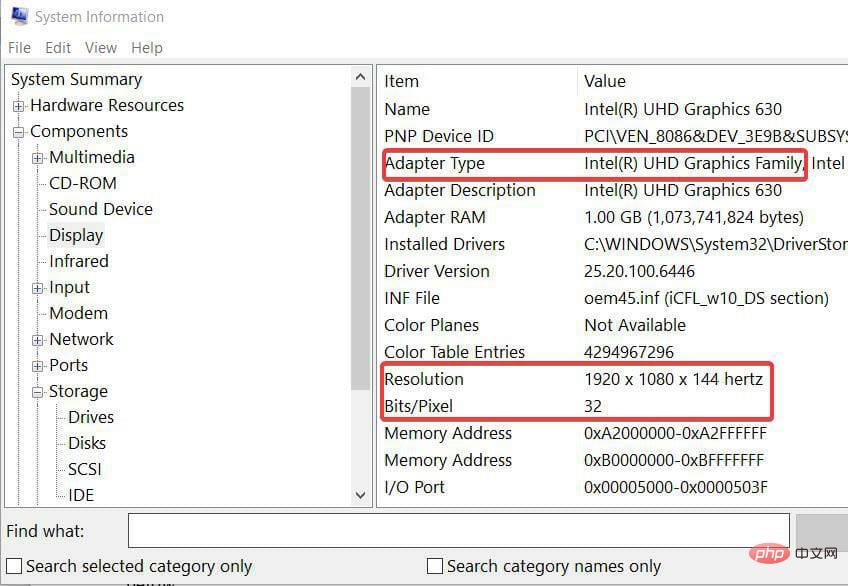Screen dimensions: 848x586
Task: Expand the Input category
Action: (38, 287)
